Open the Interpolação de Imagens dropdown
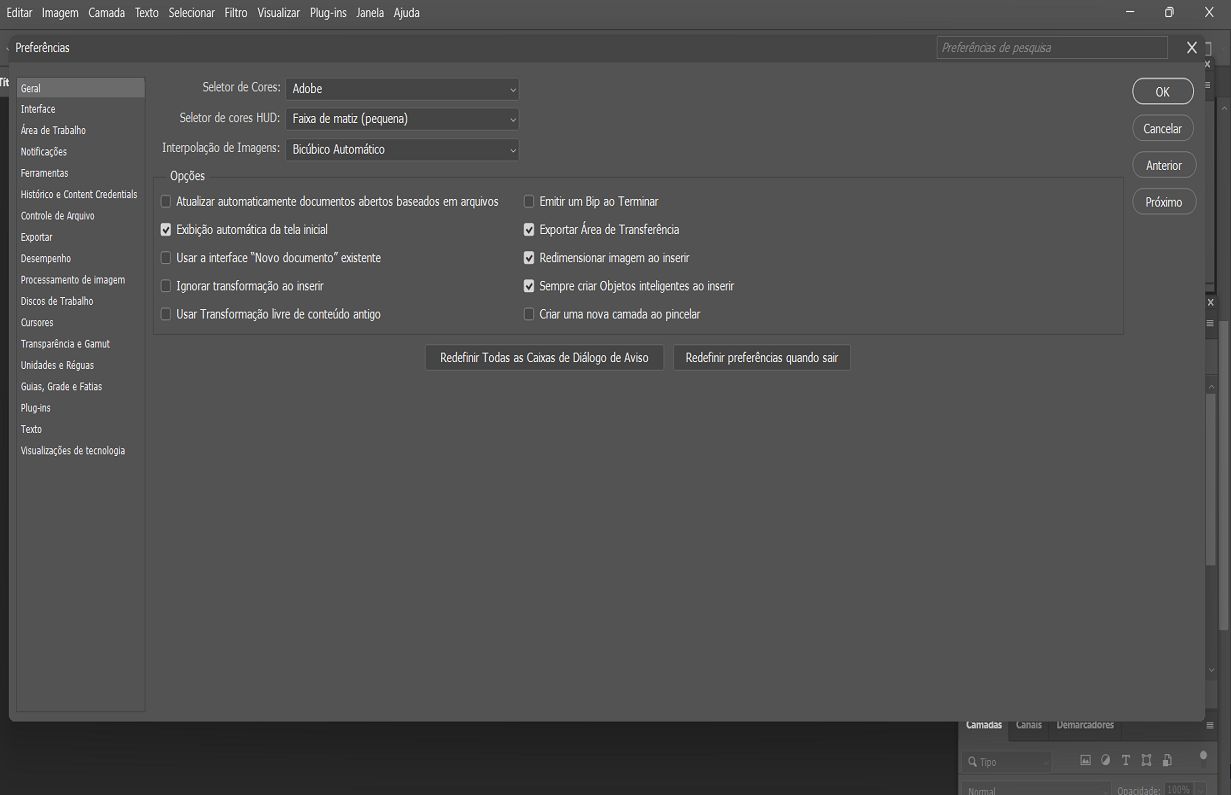This screenshot has height=795, width=1231. point(402,149)
